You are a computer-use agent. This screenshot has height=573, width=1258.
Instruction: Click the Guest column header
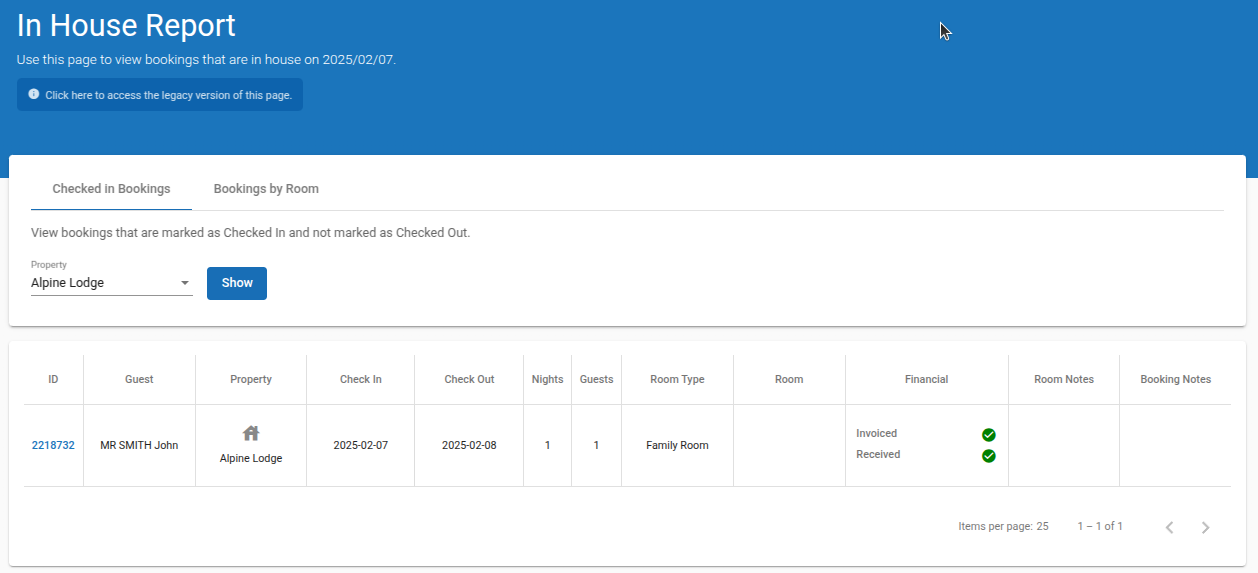coord(139,379)
